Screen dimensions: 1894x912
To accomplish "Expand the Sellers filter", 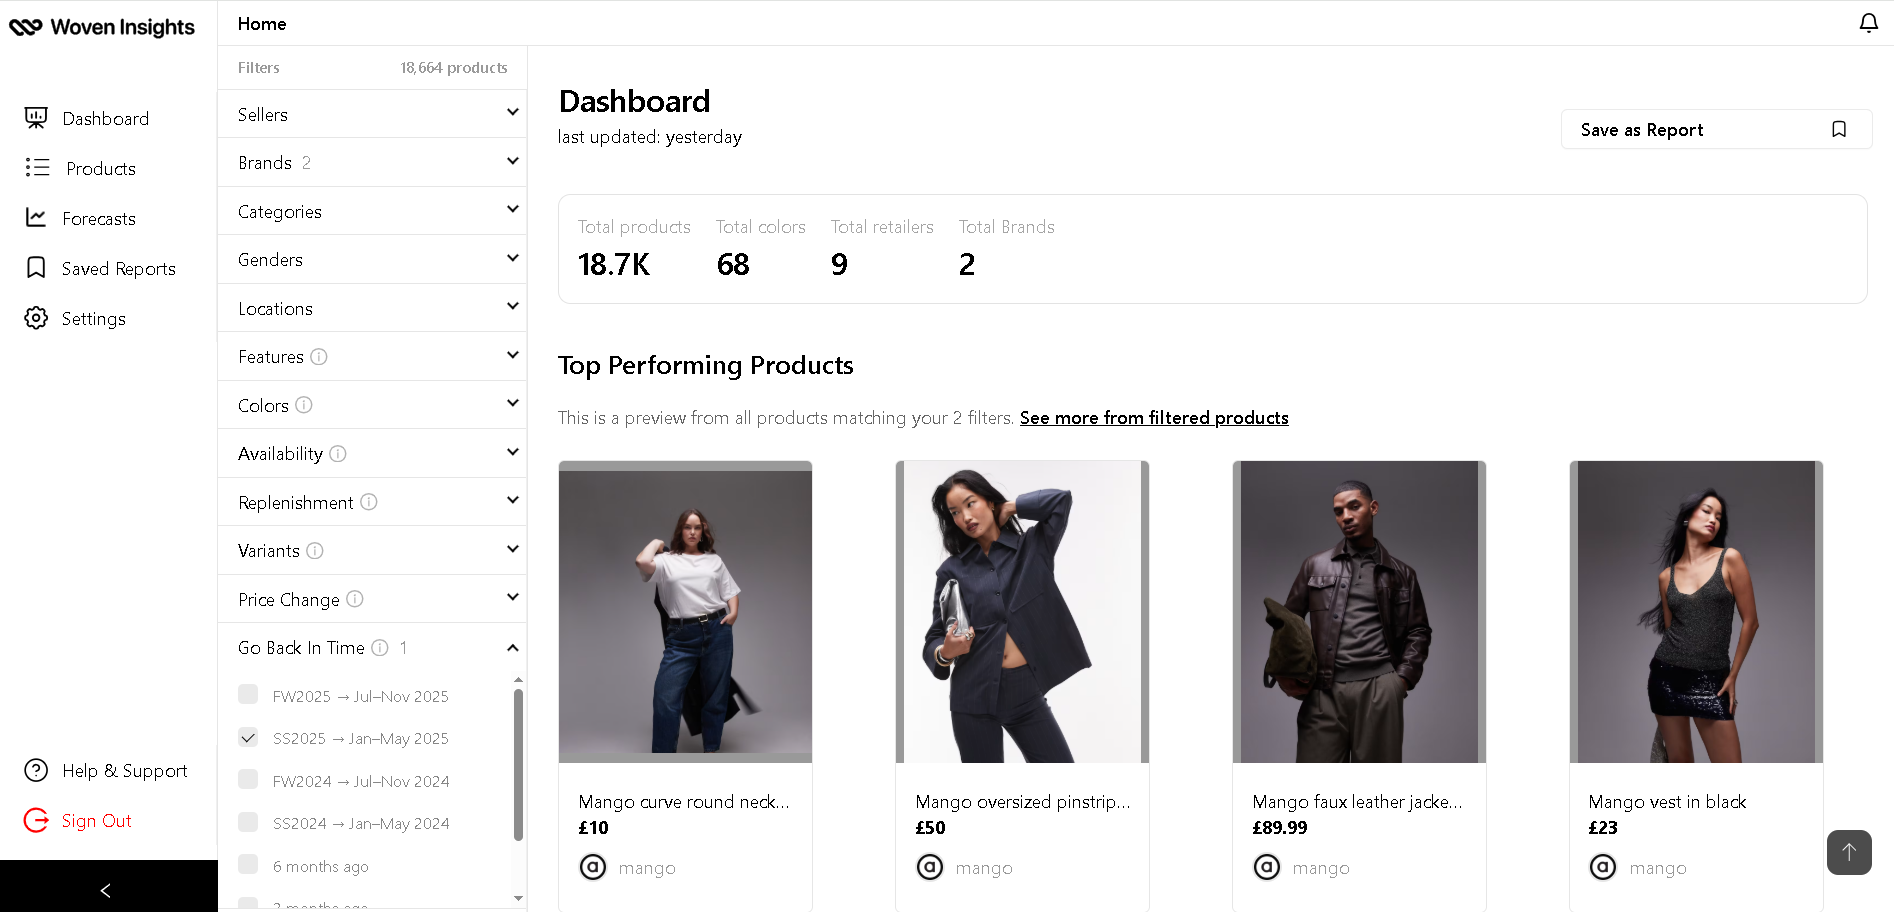I will (x=372, y=114).
